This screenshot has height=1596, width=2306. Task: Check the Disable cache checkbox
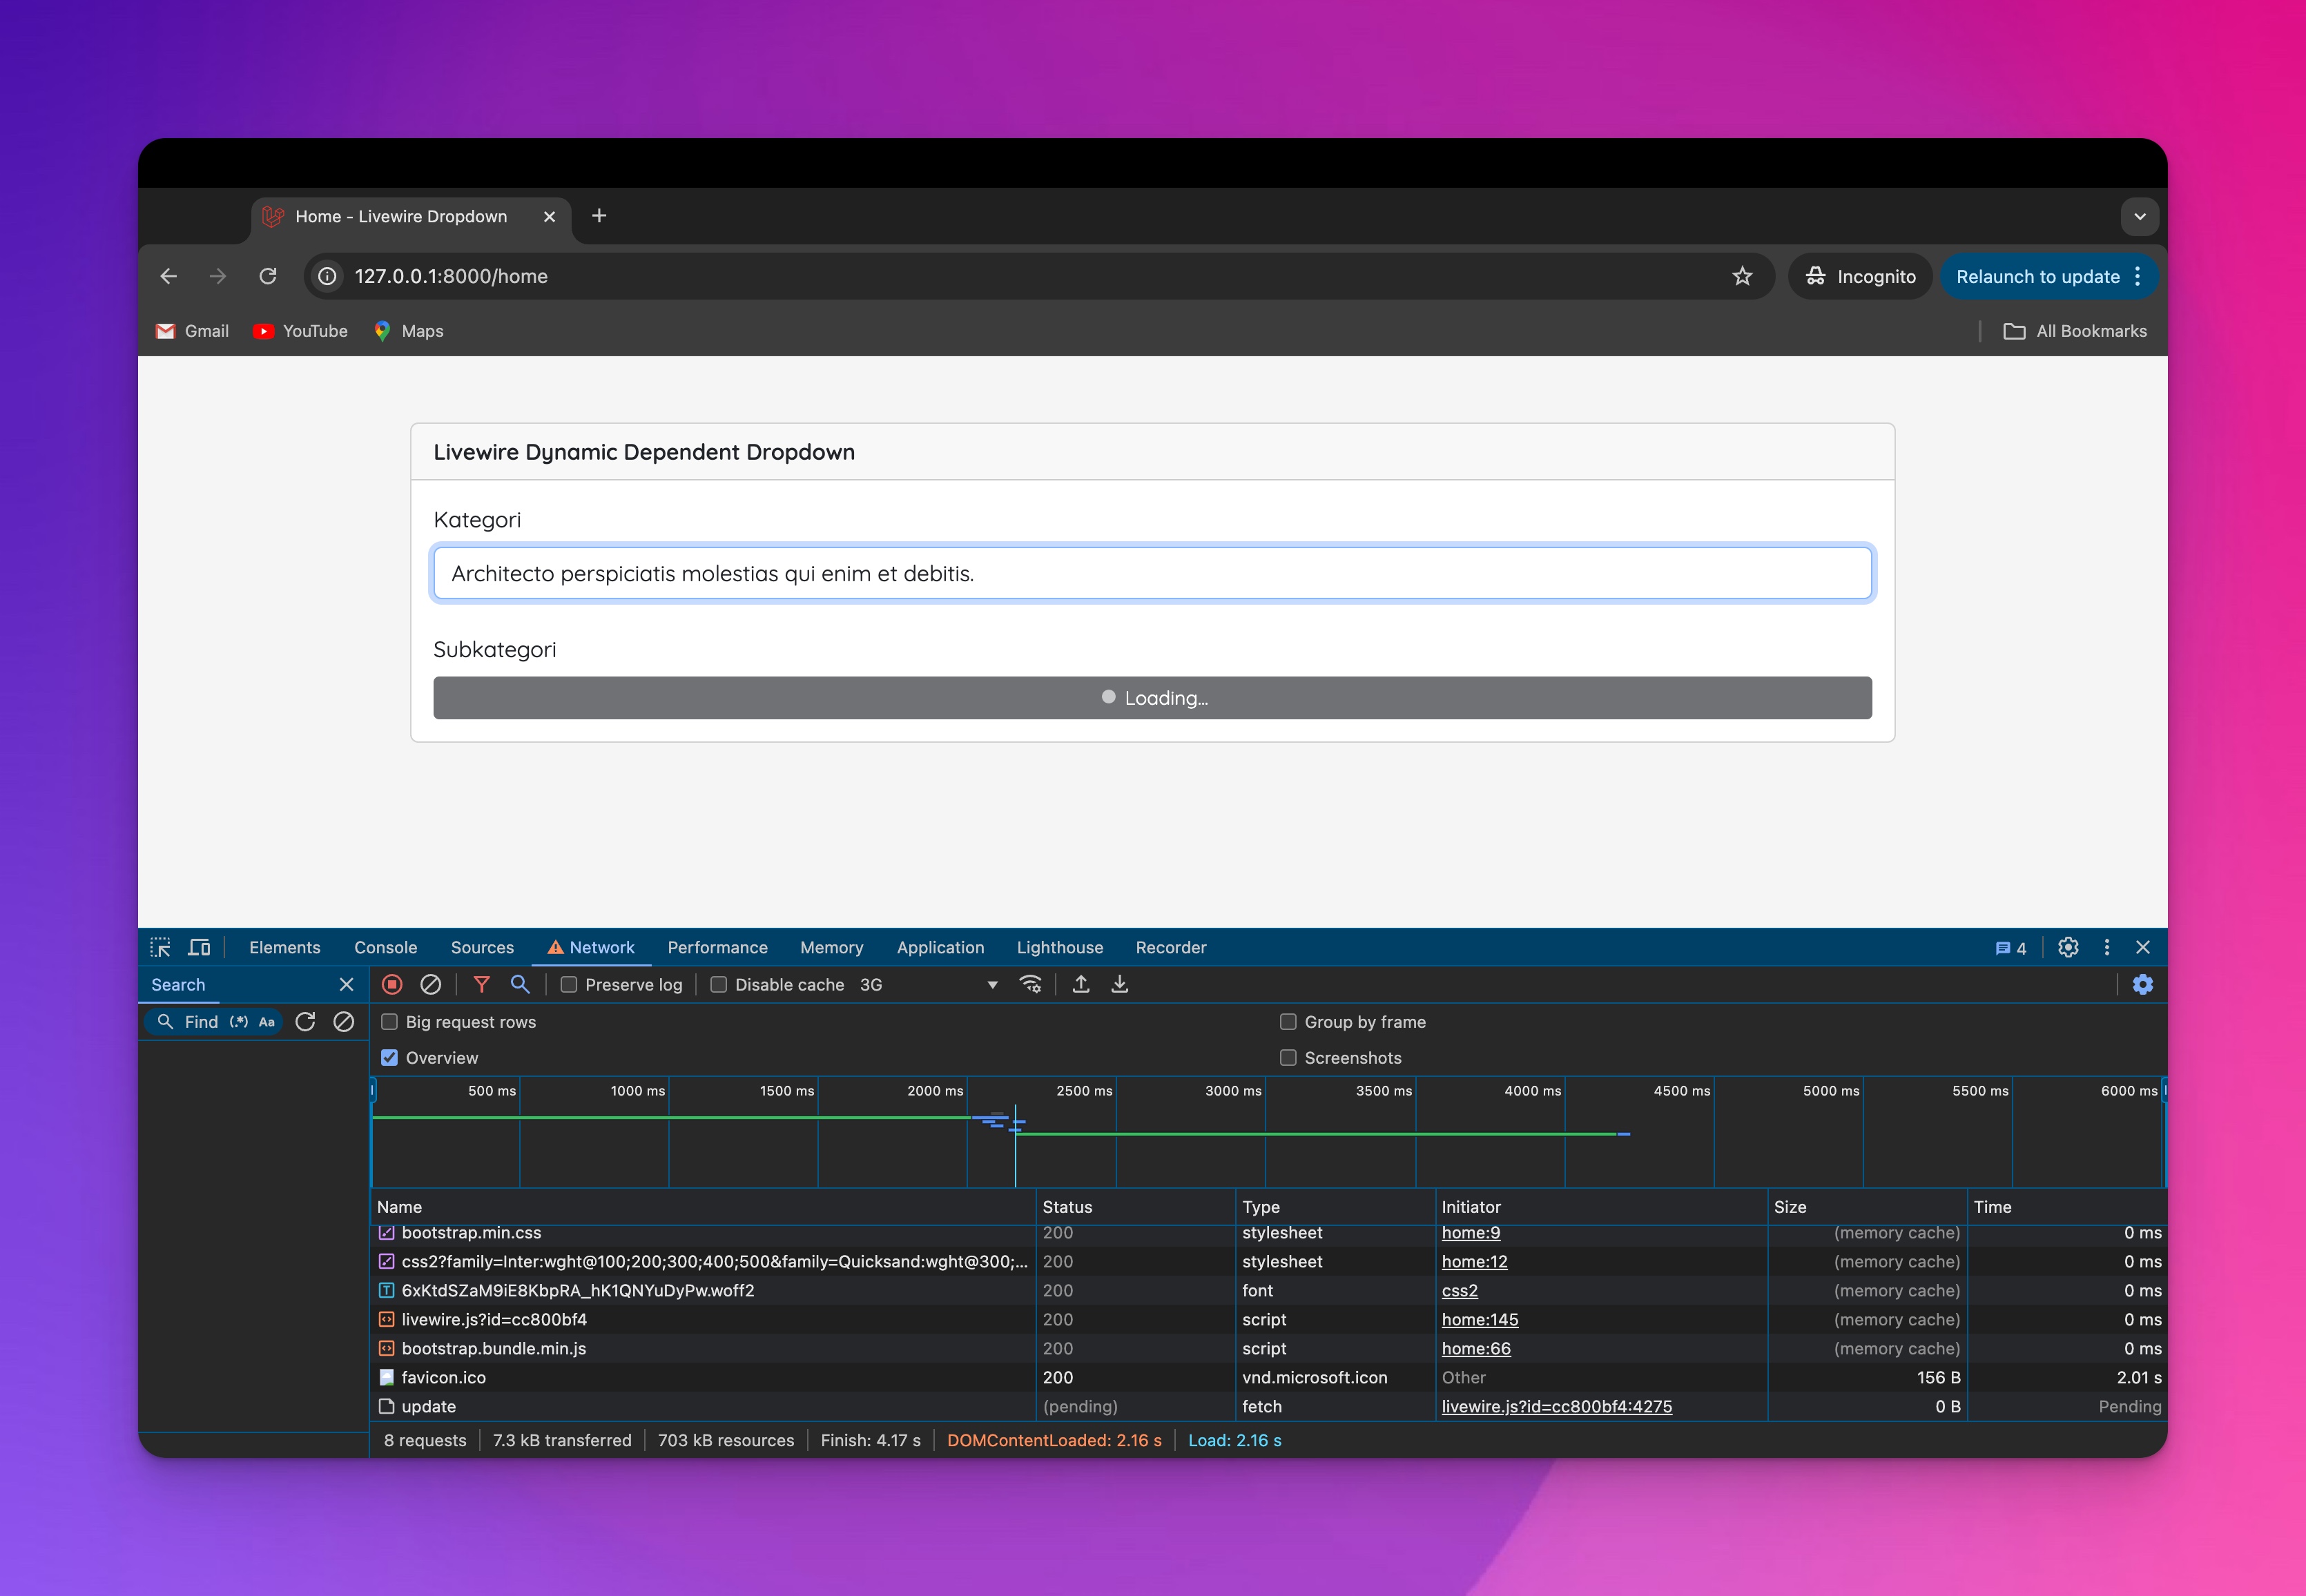(x=718, y=984)
